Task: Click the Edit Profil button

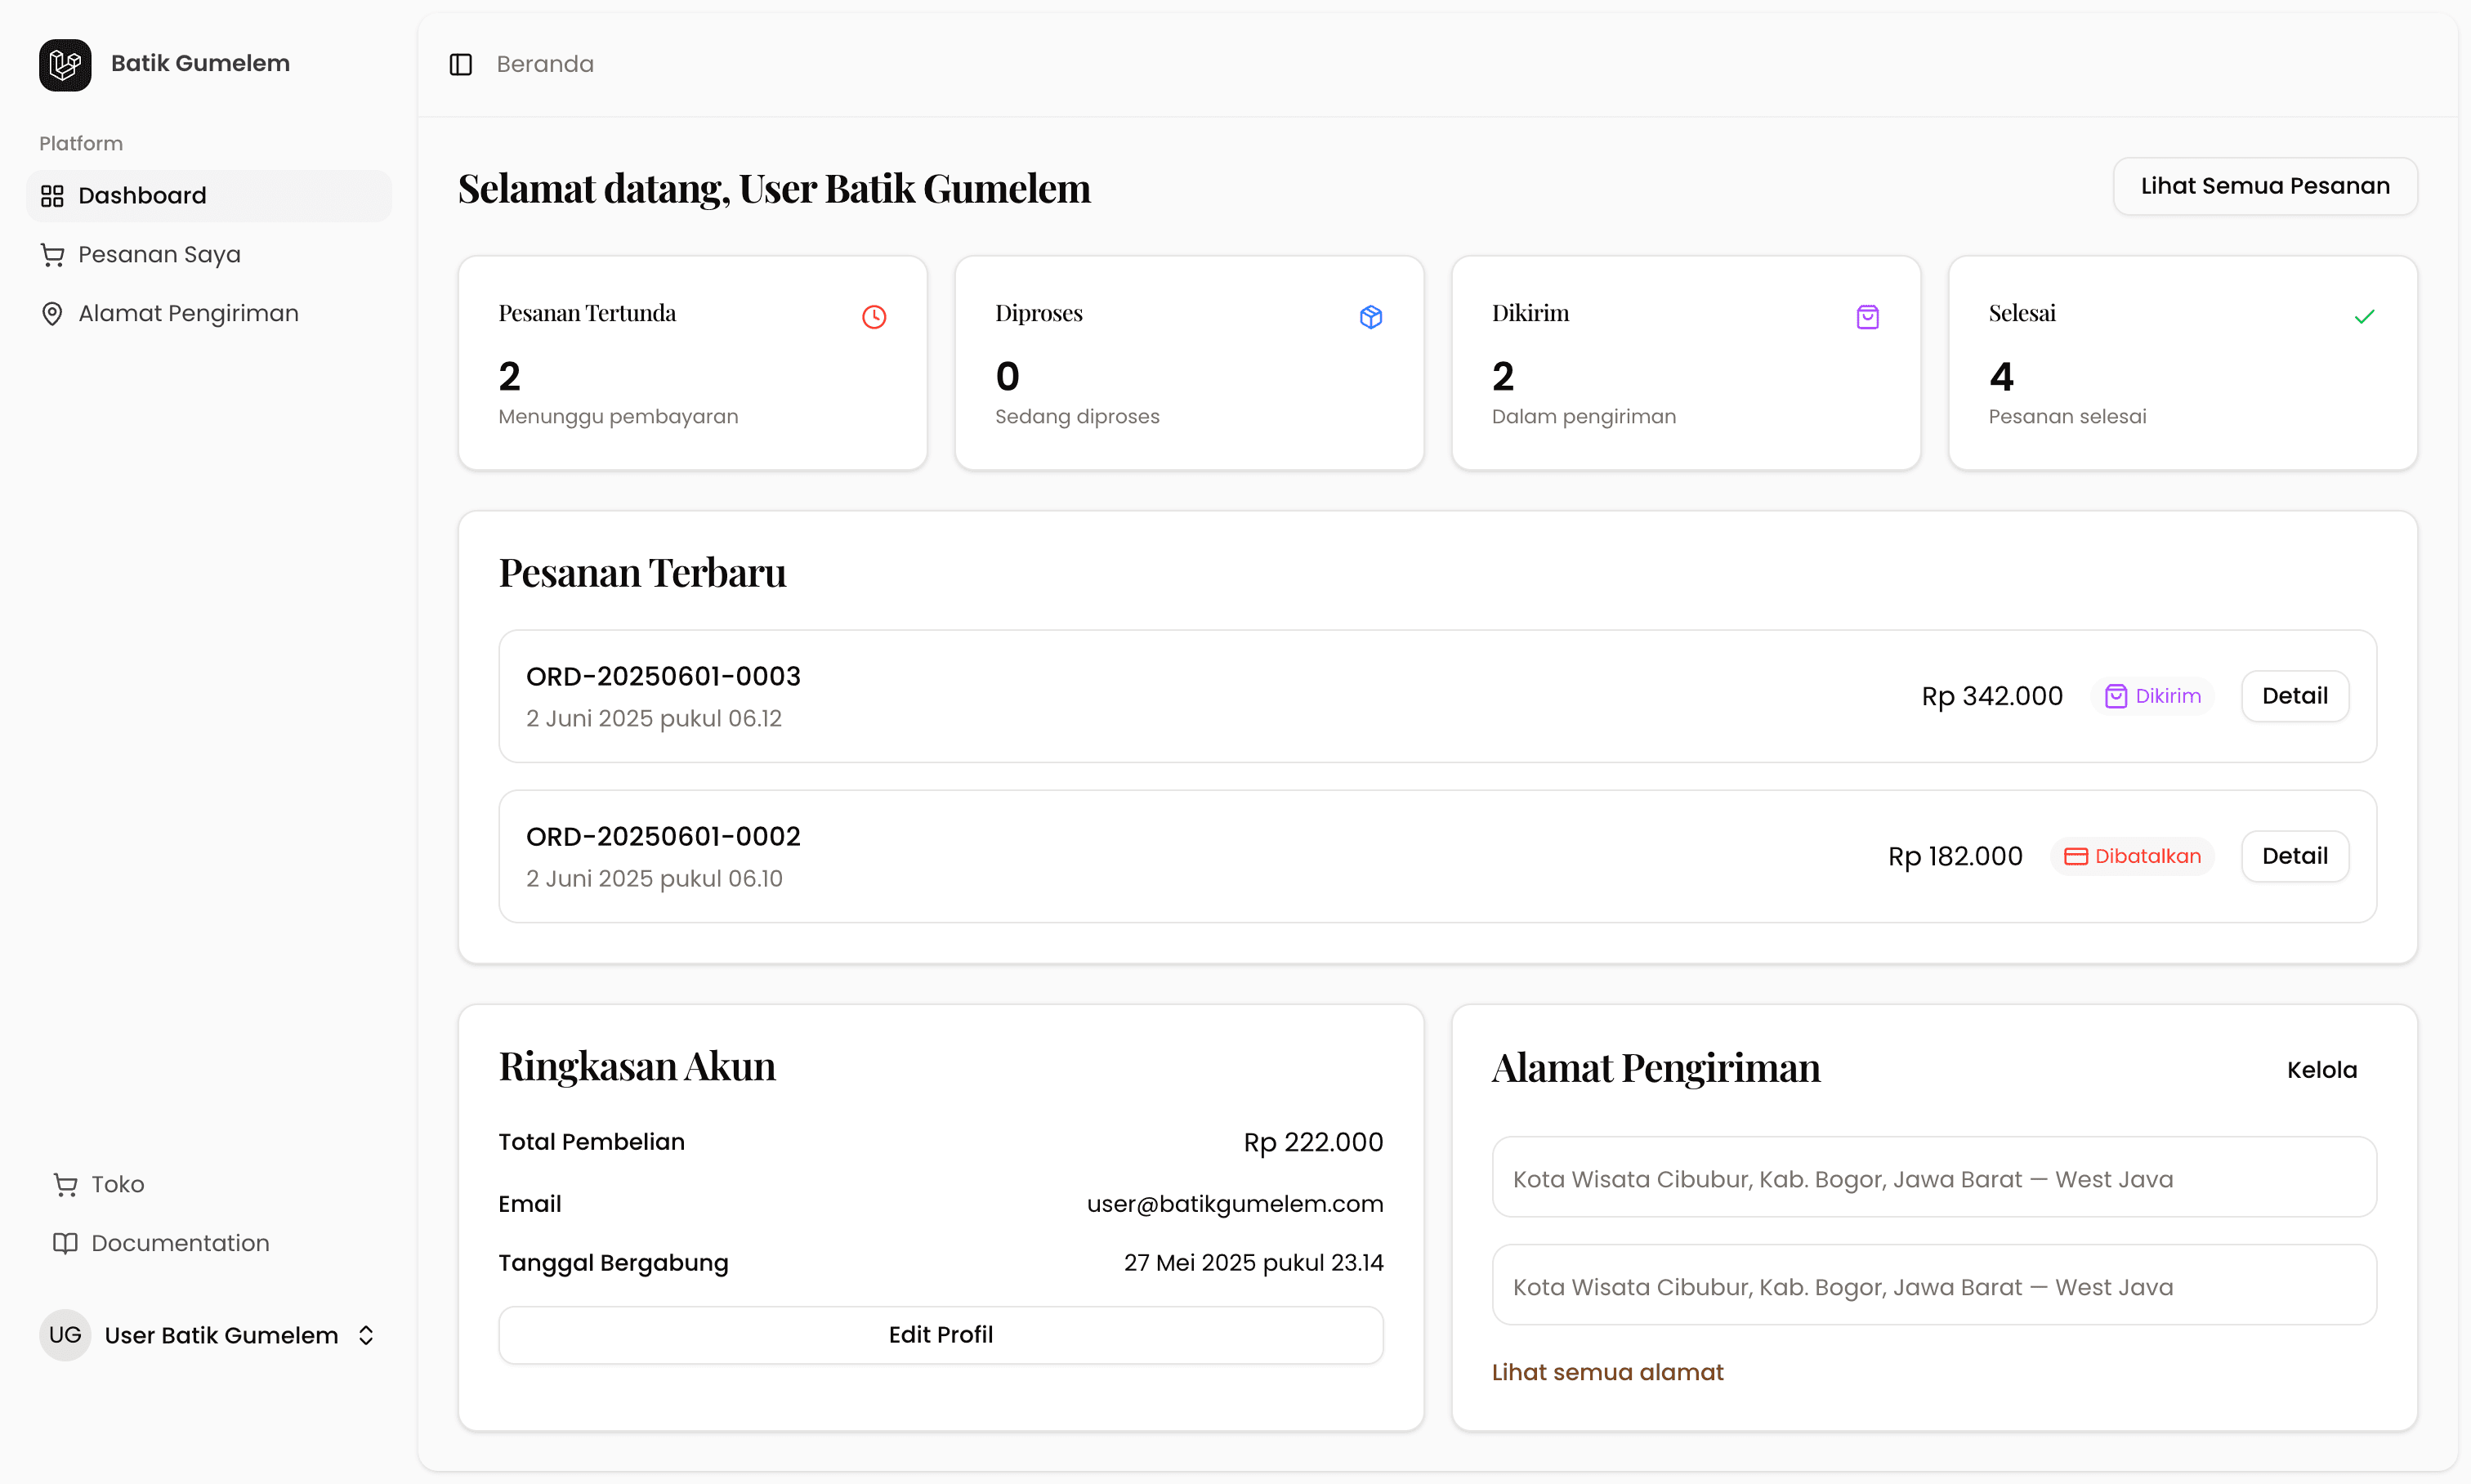Action: click(941, 1335)
